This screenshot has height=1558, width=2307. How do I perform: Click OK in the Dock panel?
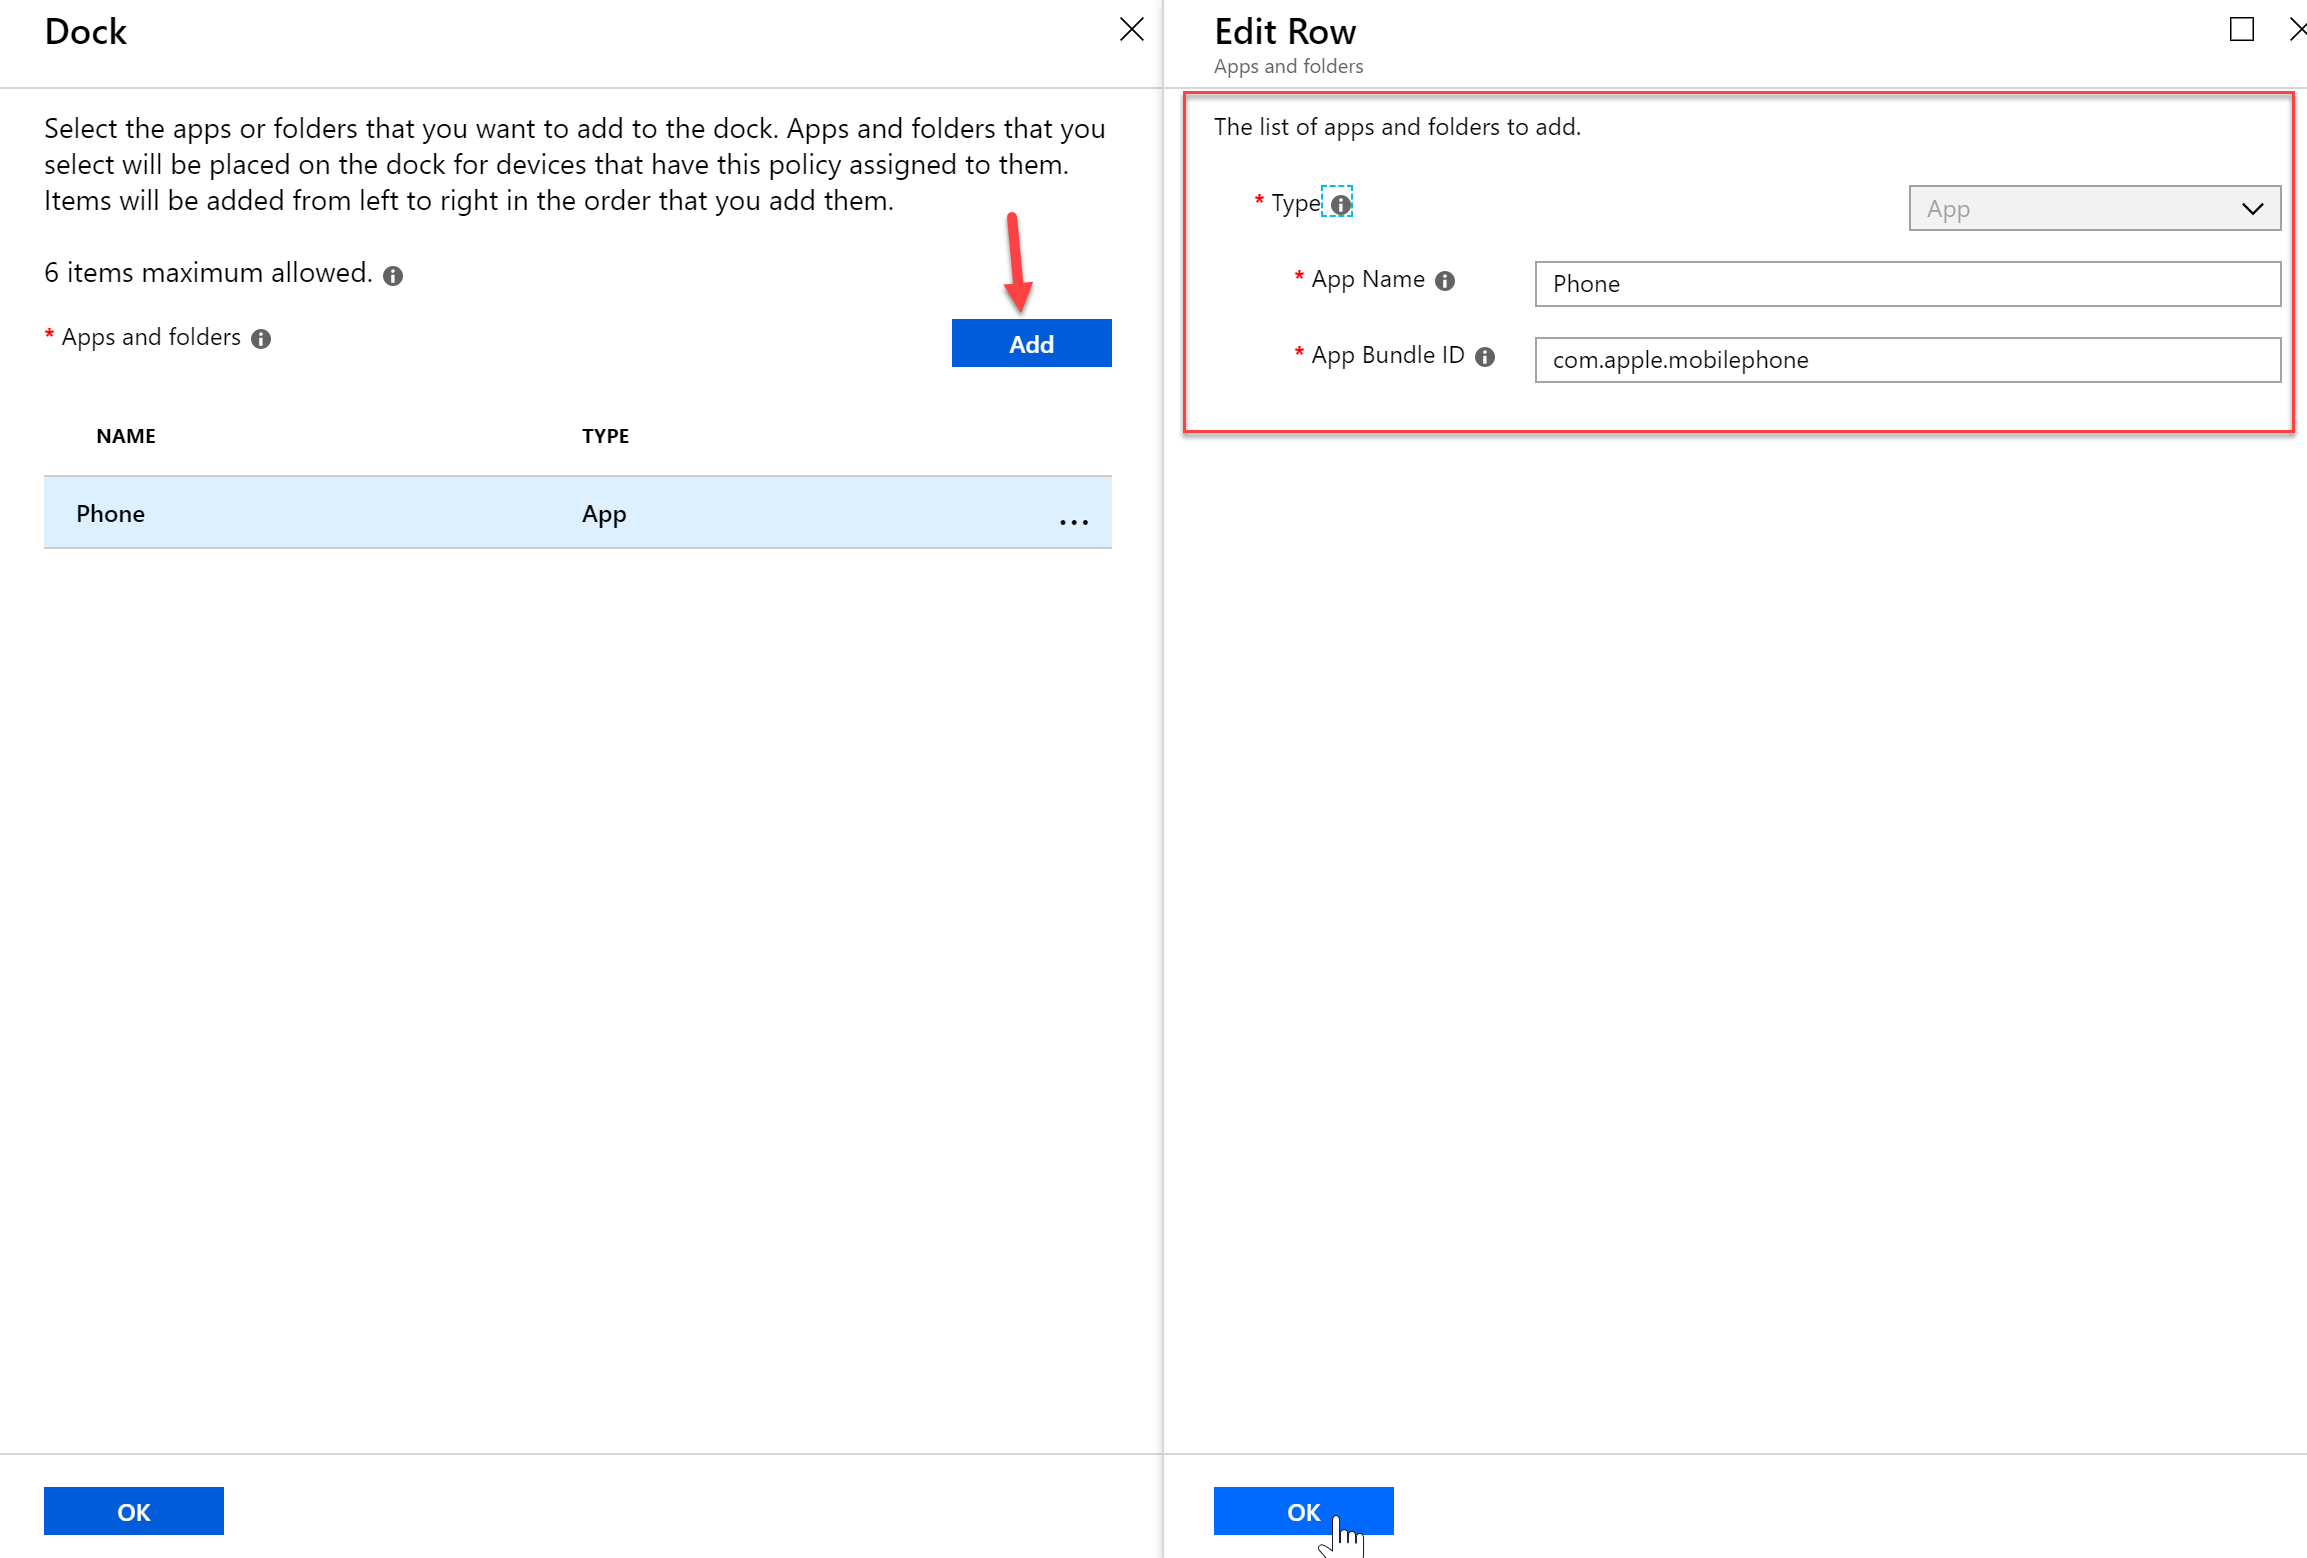click(134, 1511)
